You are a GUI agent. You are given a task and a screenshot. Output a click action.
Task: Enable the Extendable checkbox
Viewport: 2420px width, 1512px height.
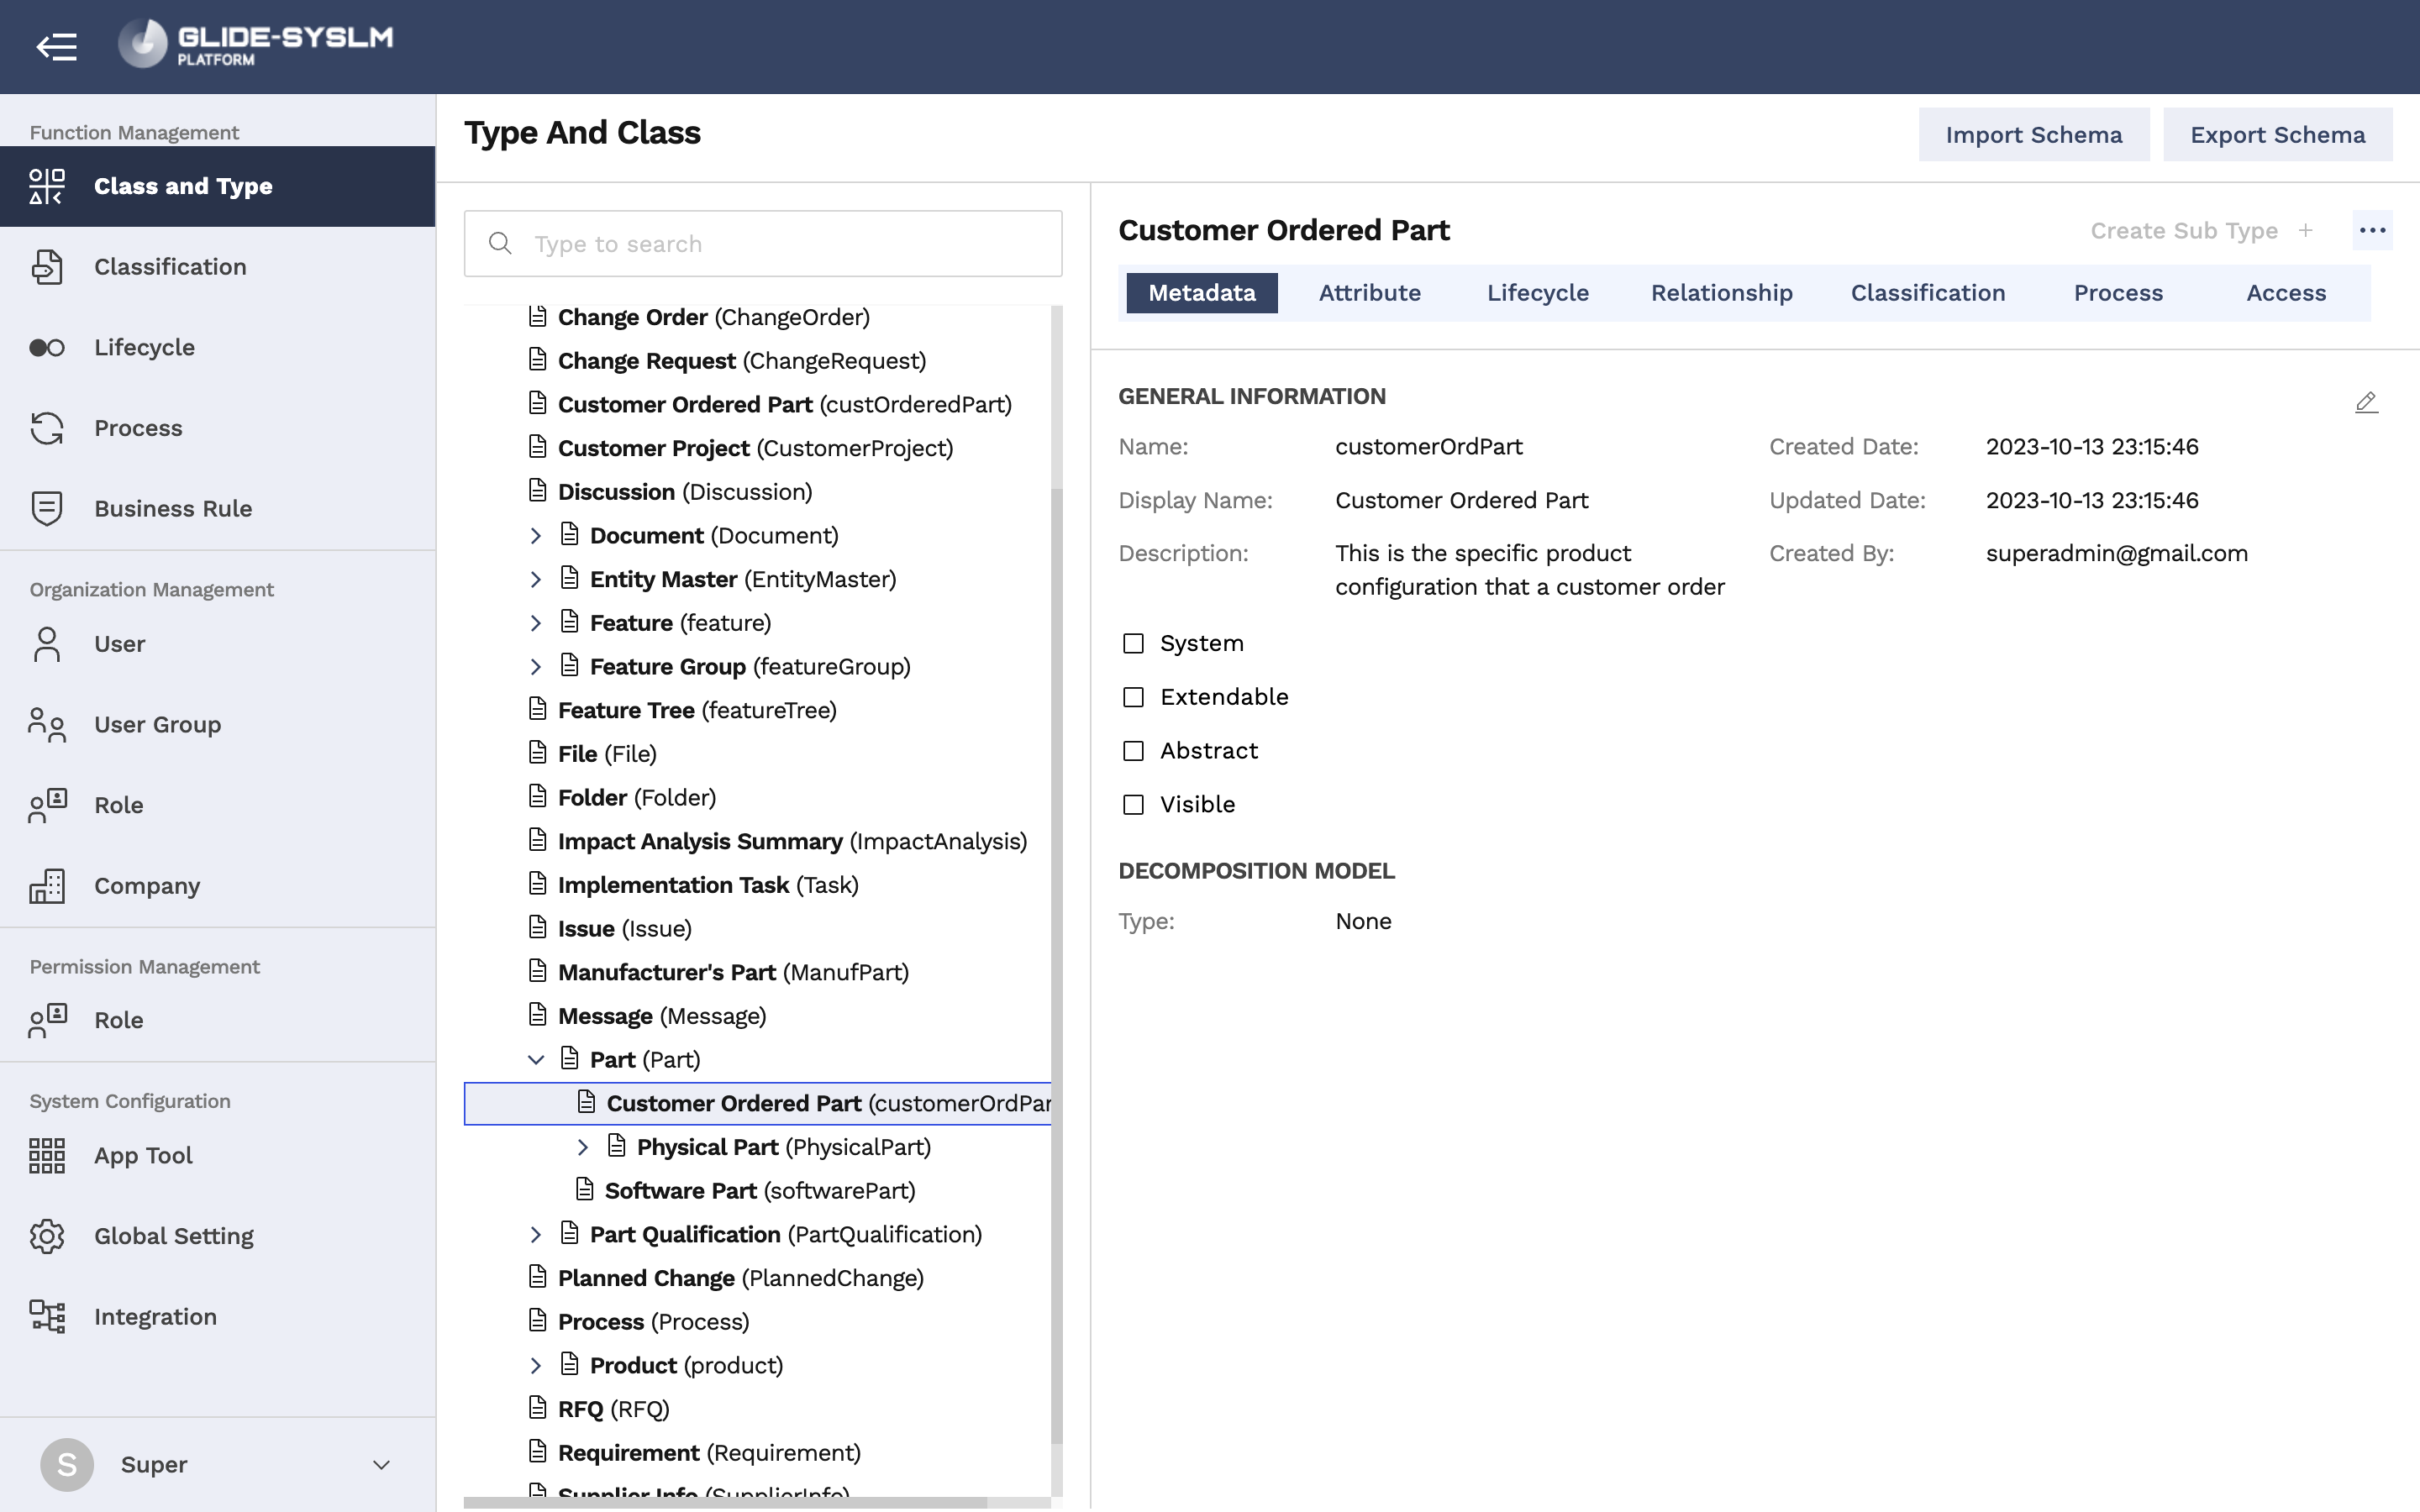coord(1133,697)
